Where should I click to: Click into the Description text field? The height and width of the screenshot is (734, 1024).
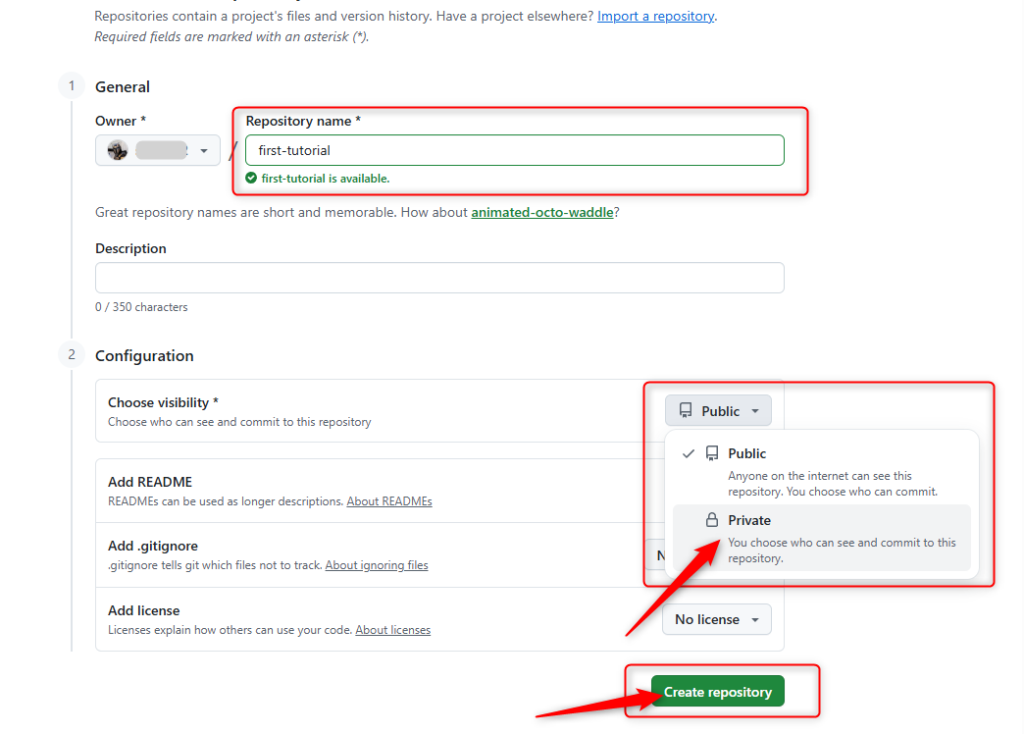point(439,278)
